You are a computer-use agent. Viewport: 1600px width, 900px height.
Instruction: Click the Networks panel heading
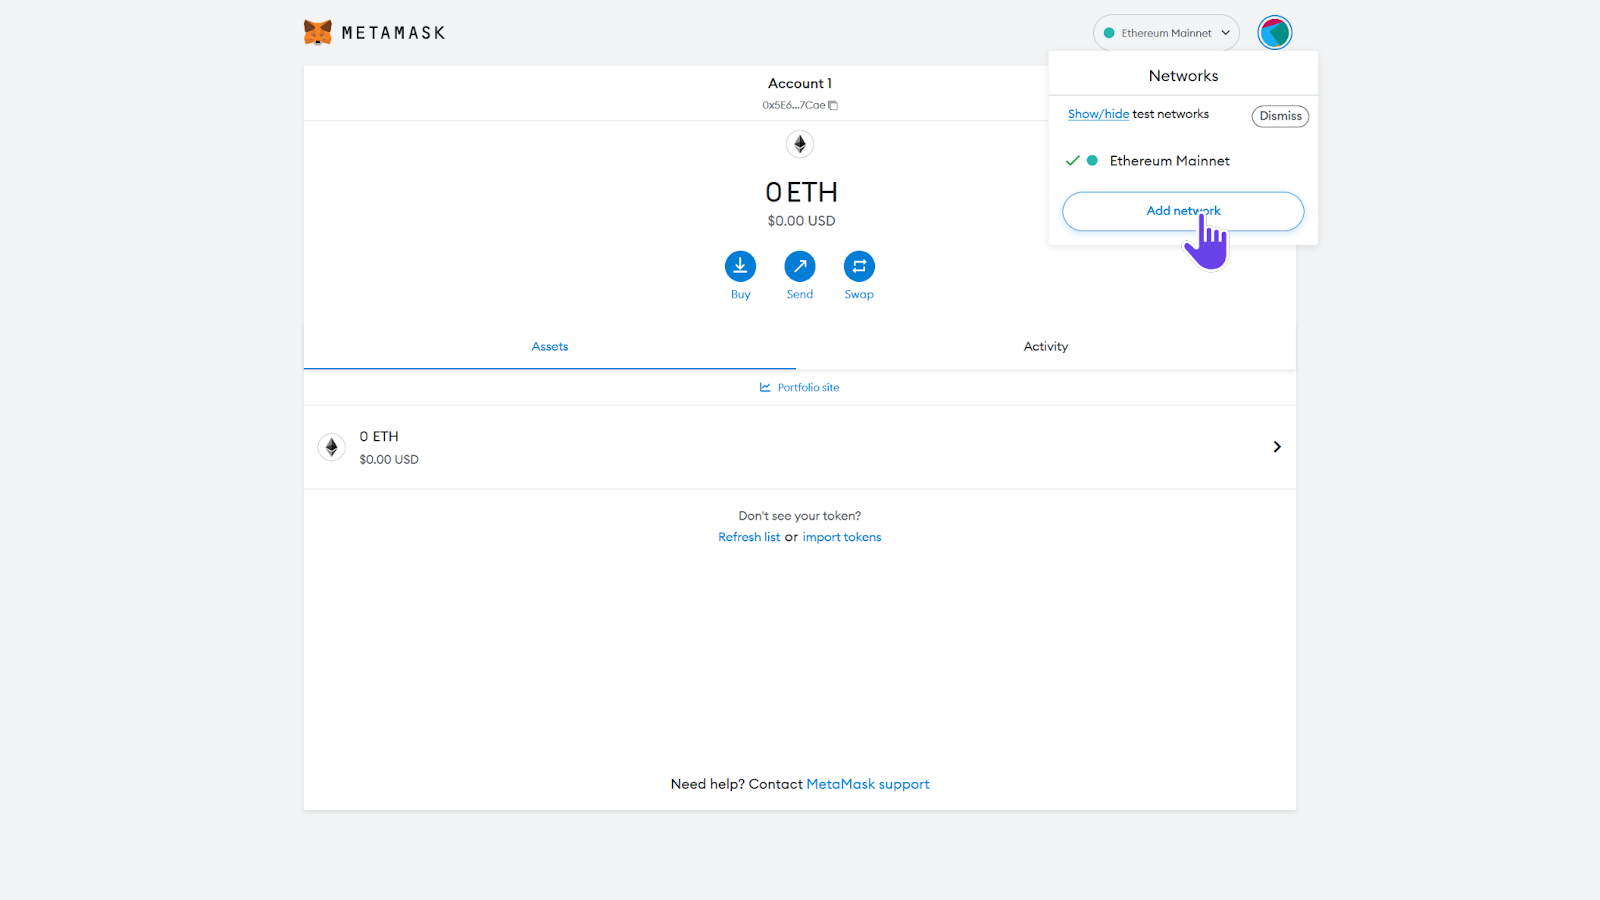click(x=1183, y=76)
